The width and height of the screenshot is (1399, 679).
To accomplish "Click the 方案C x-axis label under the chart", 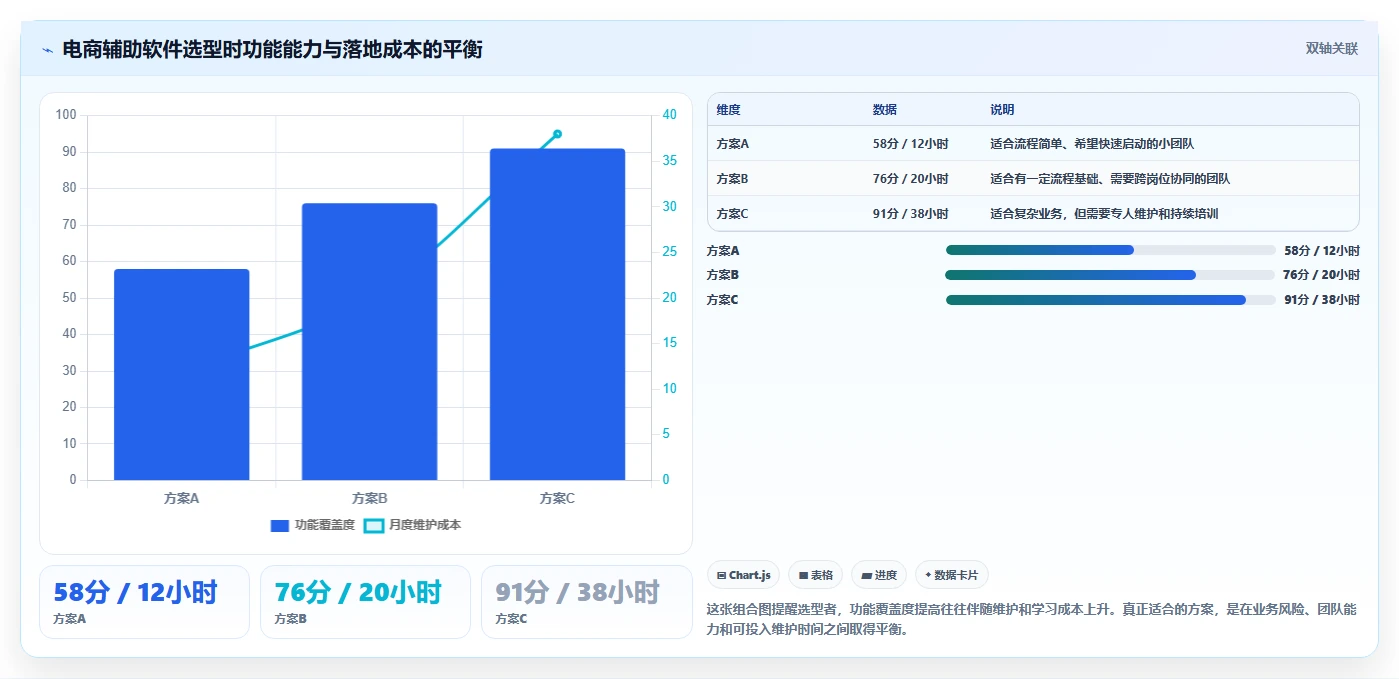I will [557, 498].
